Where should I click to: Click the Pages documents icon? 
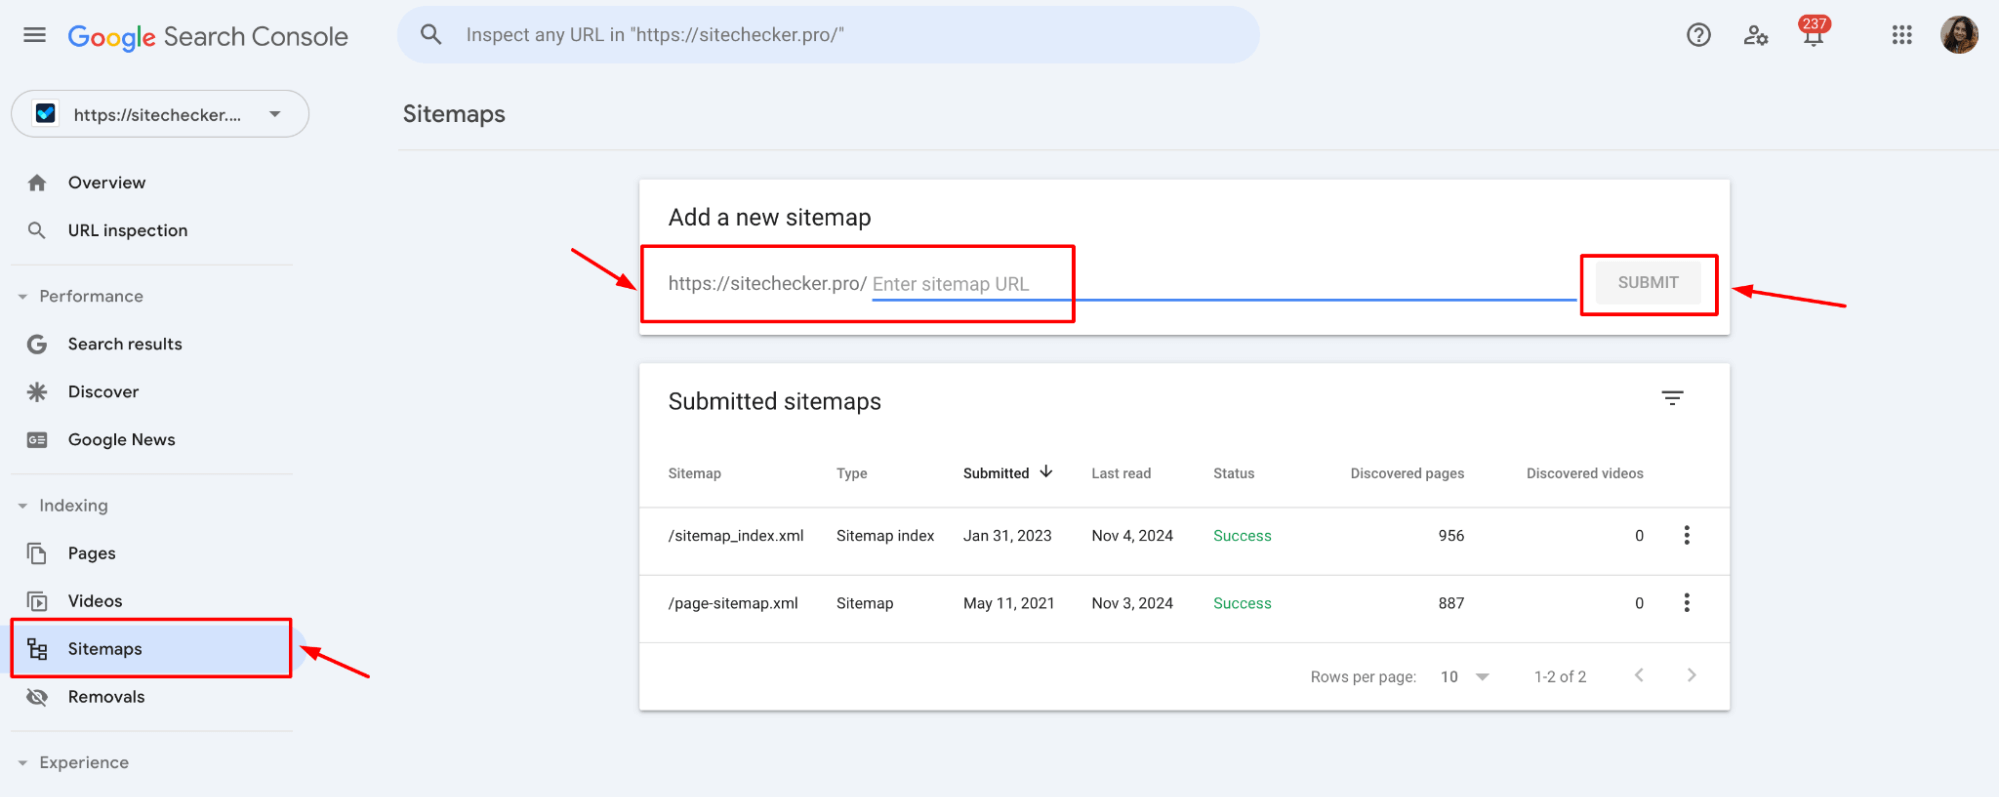[37, 553]
